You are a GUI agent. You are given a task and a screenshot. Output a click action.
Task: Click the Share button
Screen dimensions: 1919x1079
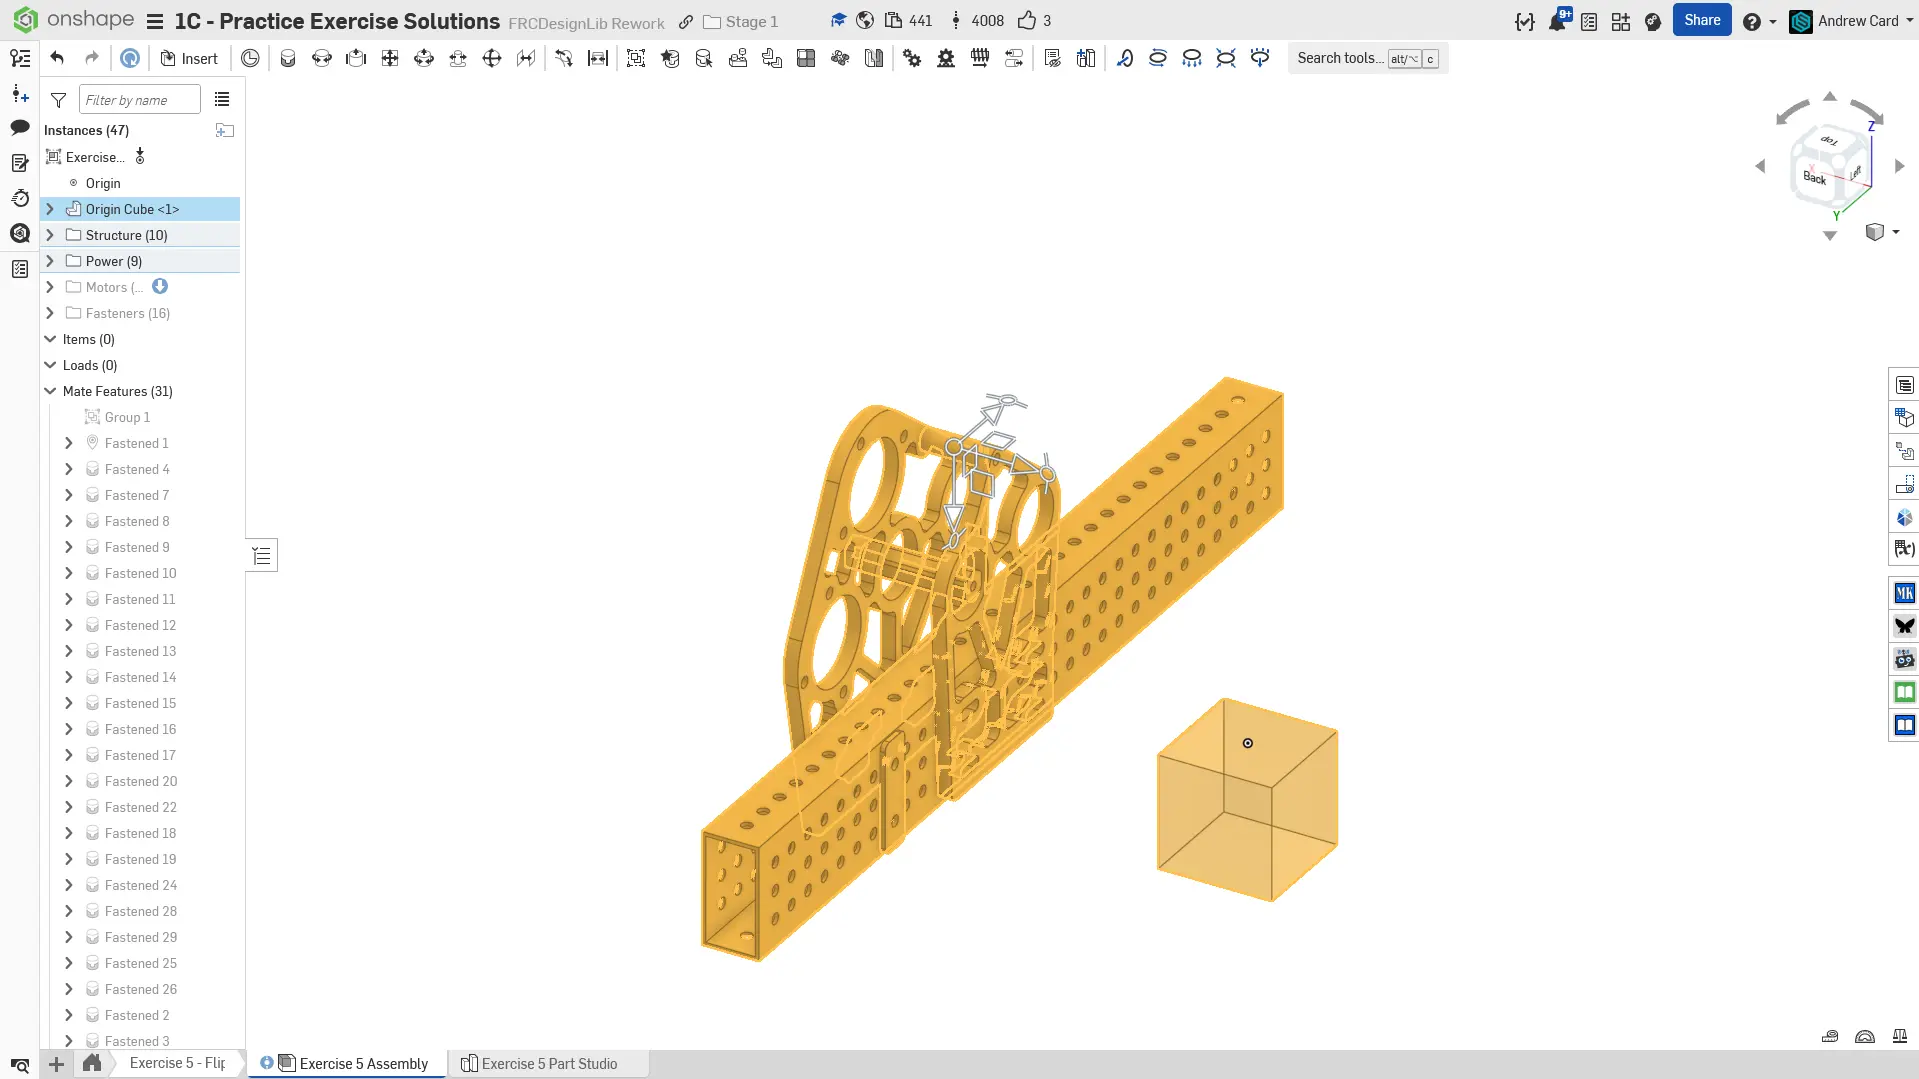pos(1701,20)
